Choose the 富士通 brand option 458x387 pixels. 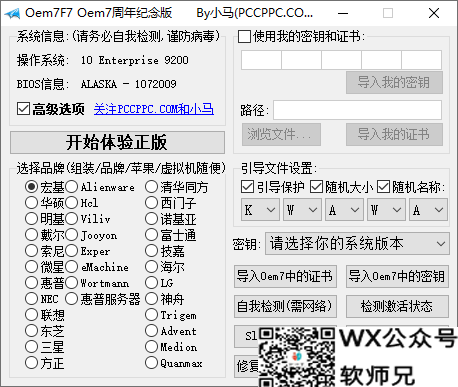(x=151, y=235)
